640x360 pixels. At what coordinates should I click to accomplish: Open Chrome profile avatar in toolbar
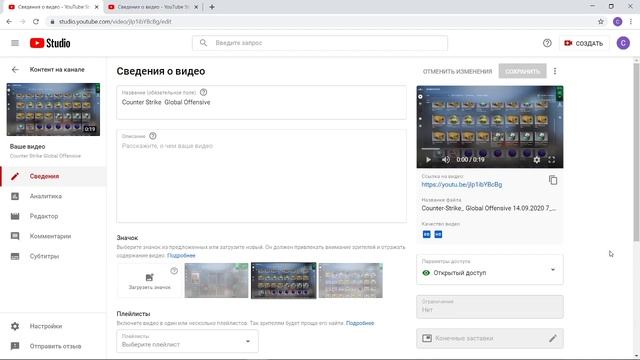[x=618, y=22]
